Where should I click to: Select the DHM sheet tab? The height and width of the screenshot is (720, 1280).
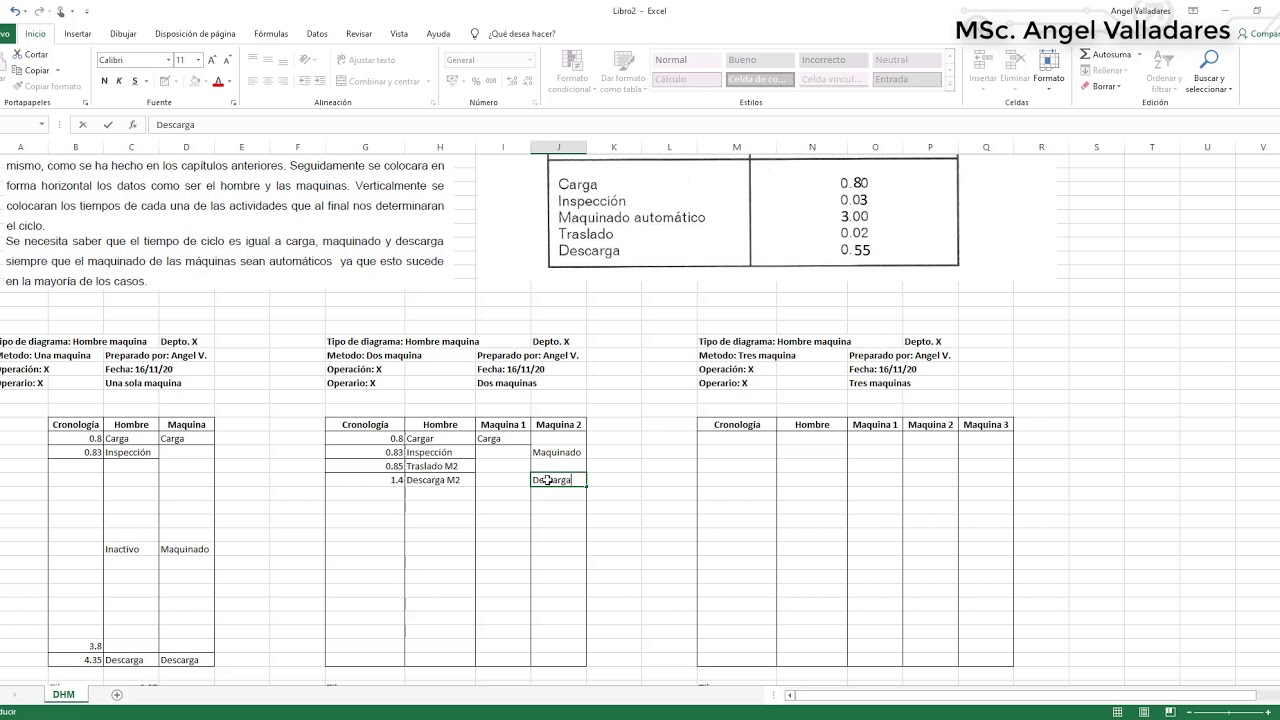[x=63, y=694]
